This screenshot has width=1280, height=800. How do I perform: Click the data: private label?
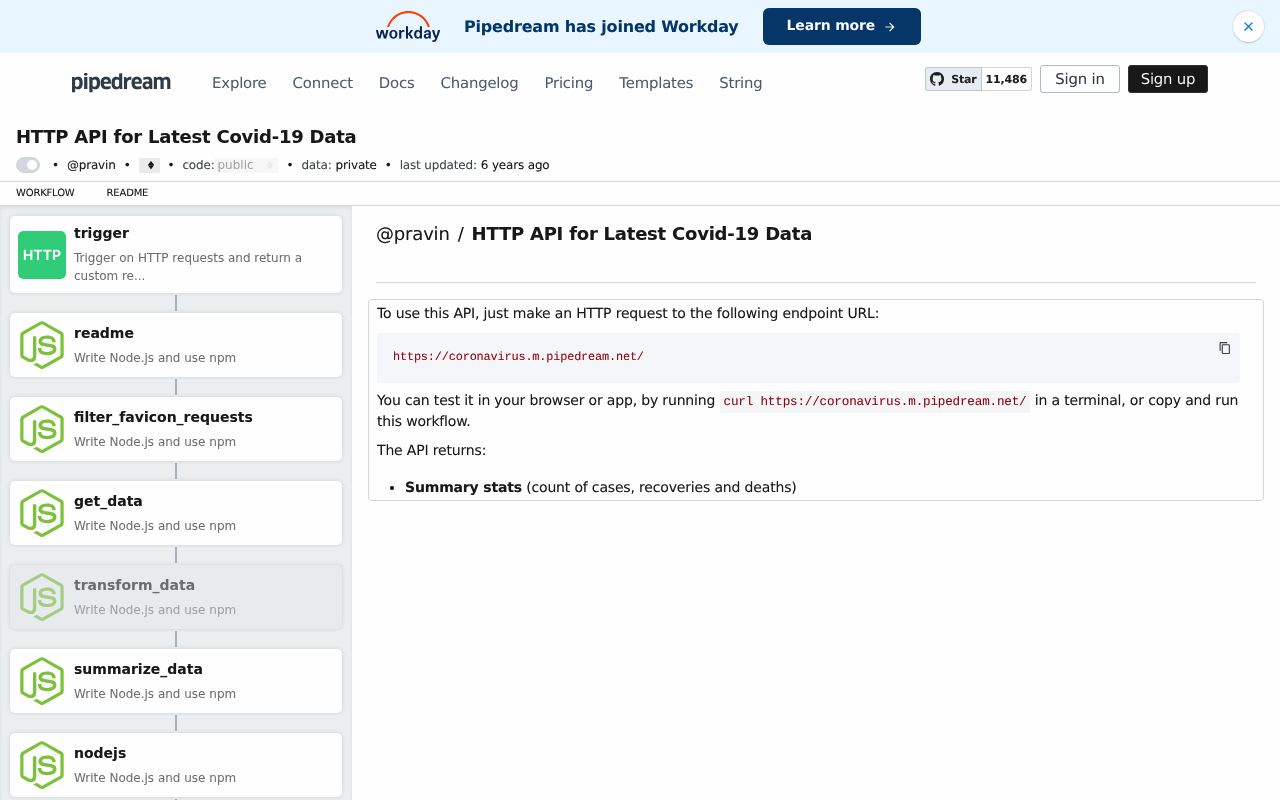click(339, 165)
